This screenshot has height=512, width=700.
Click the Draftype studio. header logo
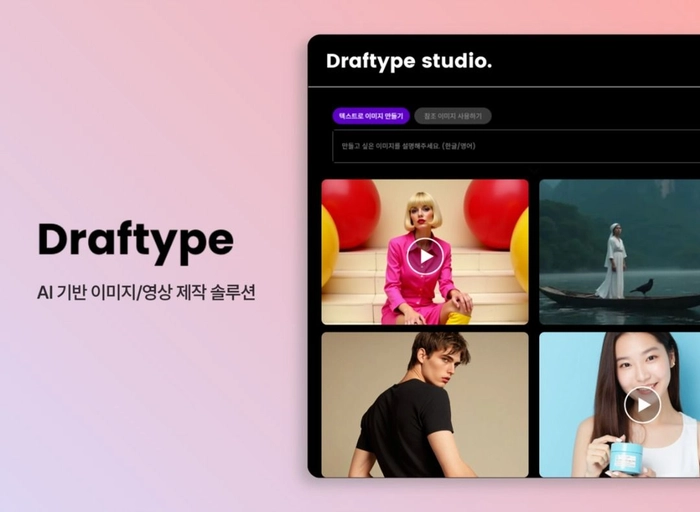[x=409, y=61]
